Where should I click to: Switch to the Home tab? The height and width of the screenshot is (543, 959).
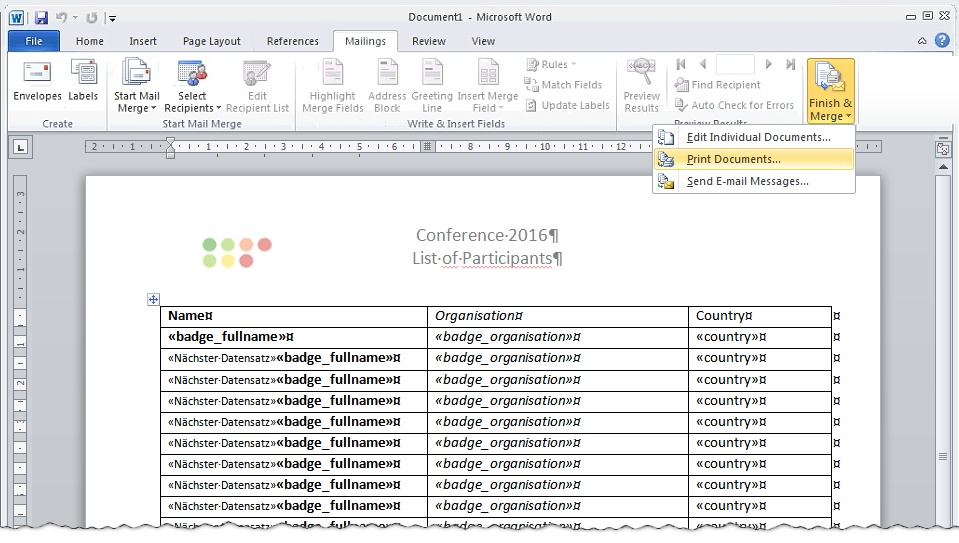tap(89, 41)
